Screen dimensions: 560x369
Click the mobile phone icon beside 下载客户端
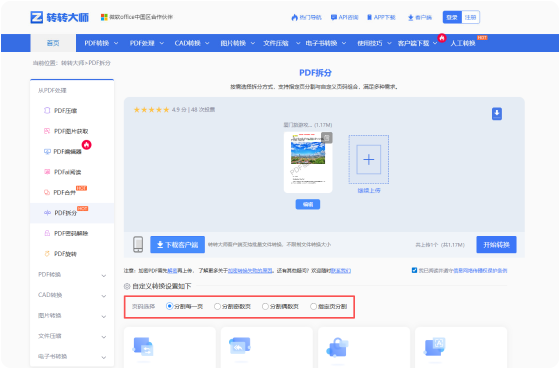pos(138,244)
